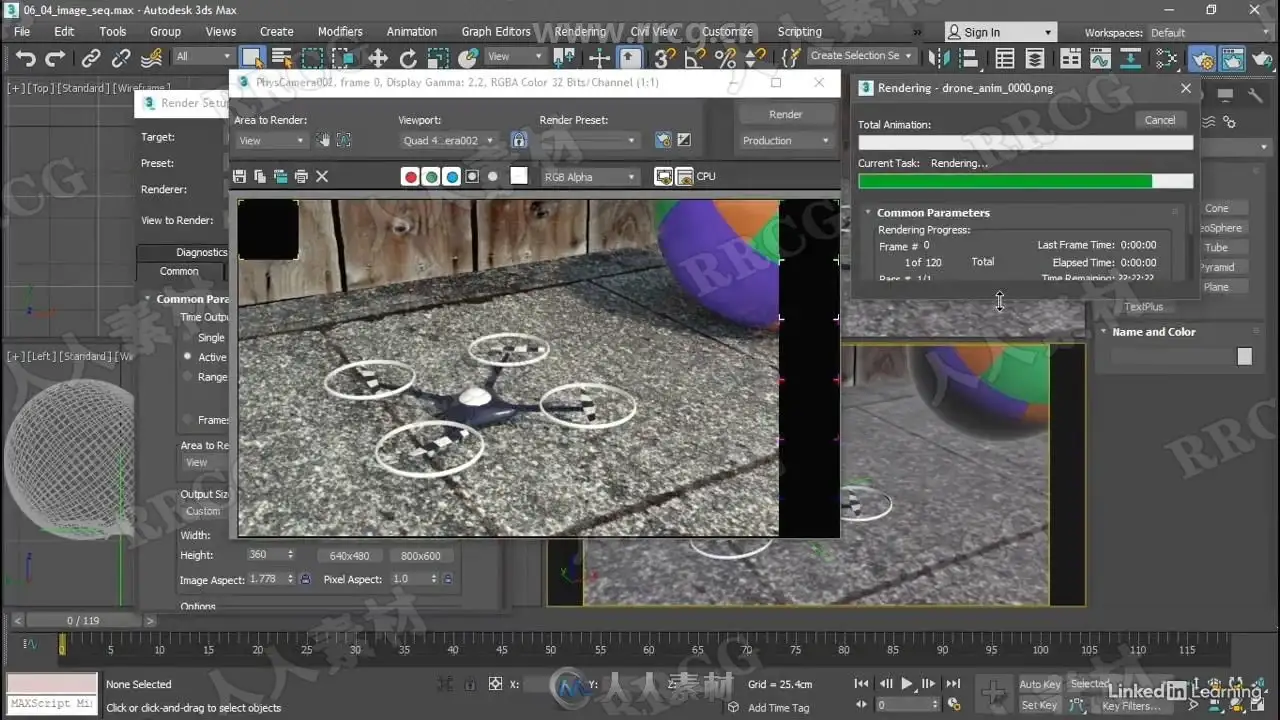This screenshot has width=1280, height=720.
Task: Select the Move transform tool
Action: (x=378, y=58)
